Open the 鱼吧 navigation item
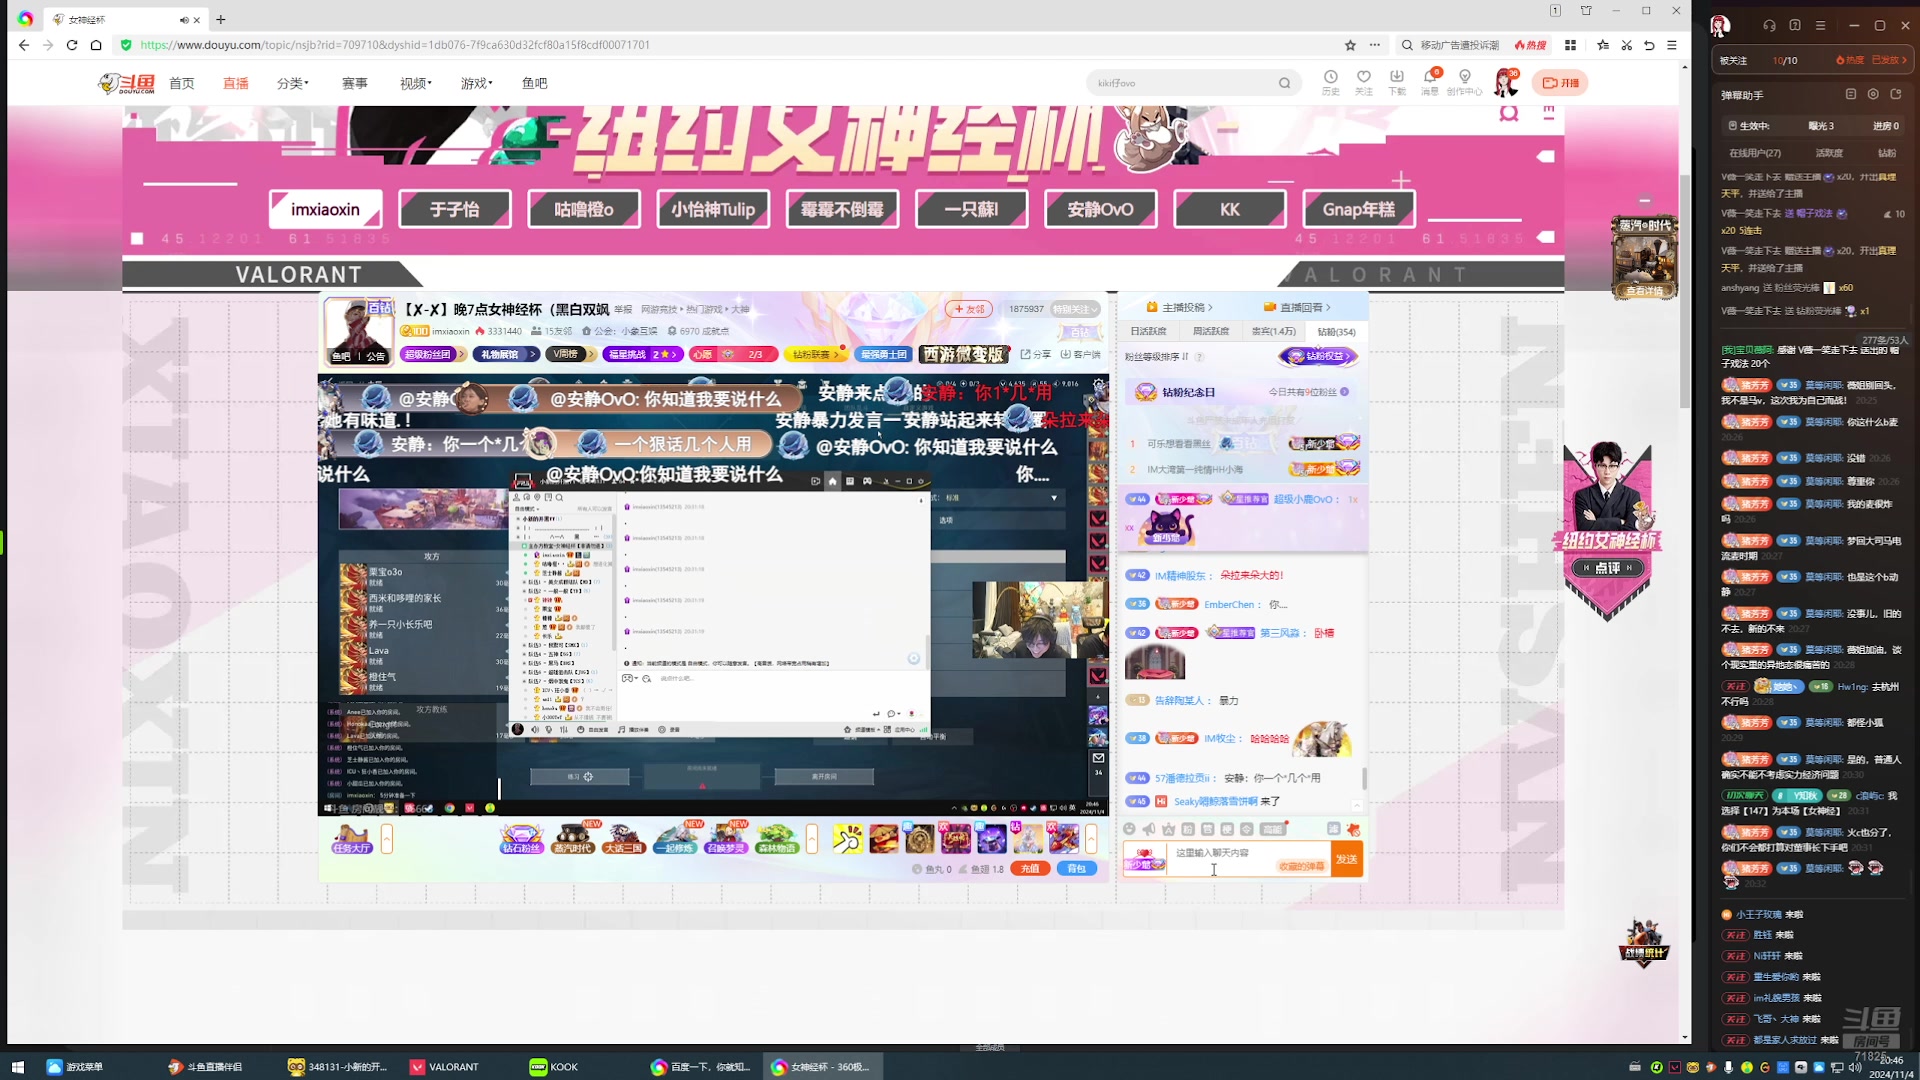This screenshot has width=1920, height=1080. (x=535, y=83)
